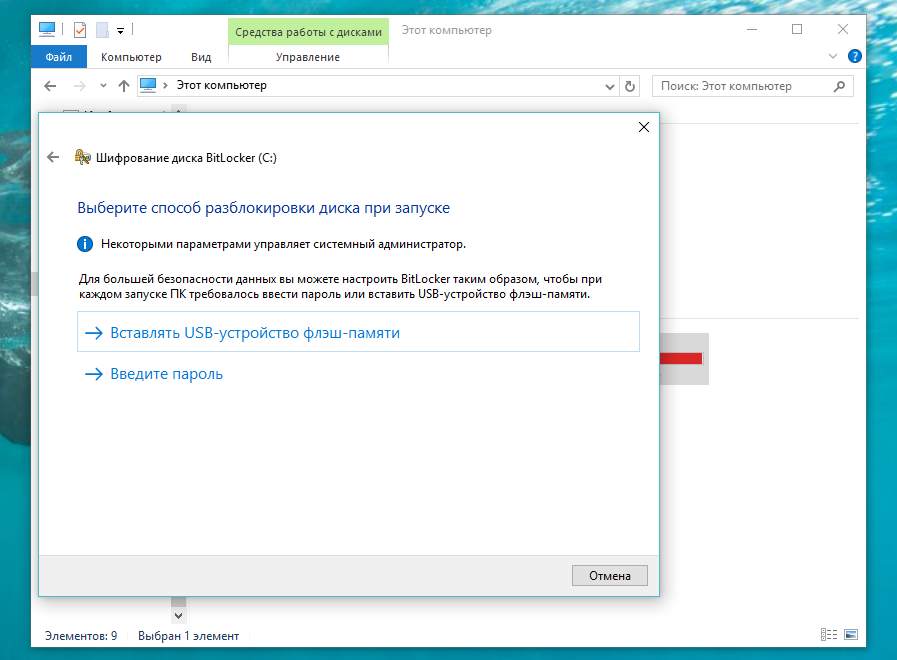Switch to large thumbnails view icon
Screen dimensions: 897x660
(x=851, y=635)
